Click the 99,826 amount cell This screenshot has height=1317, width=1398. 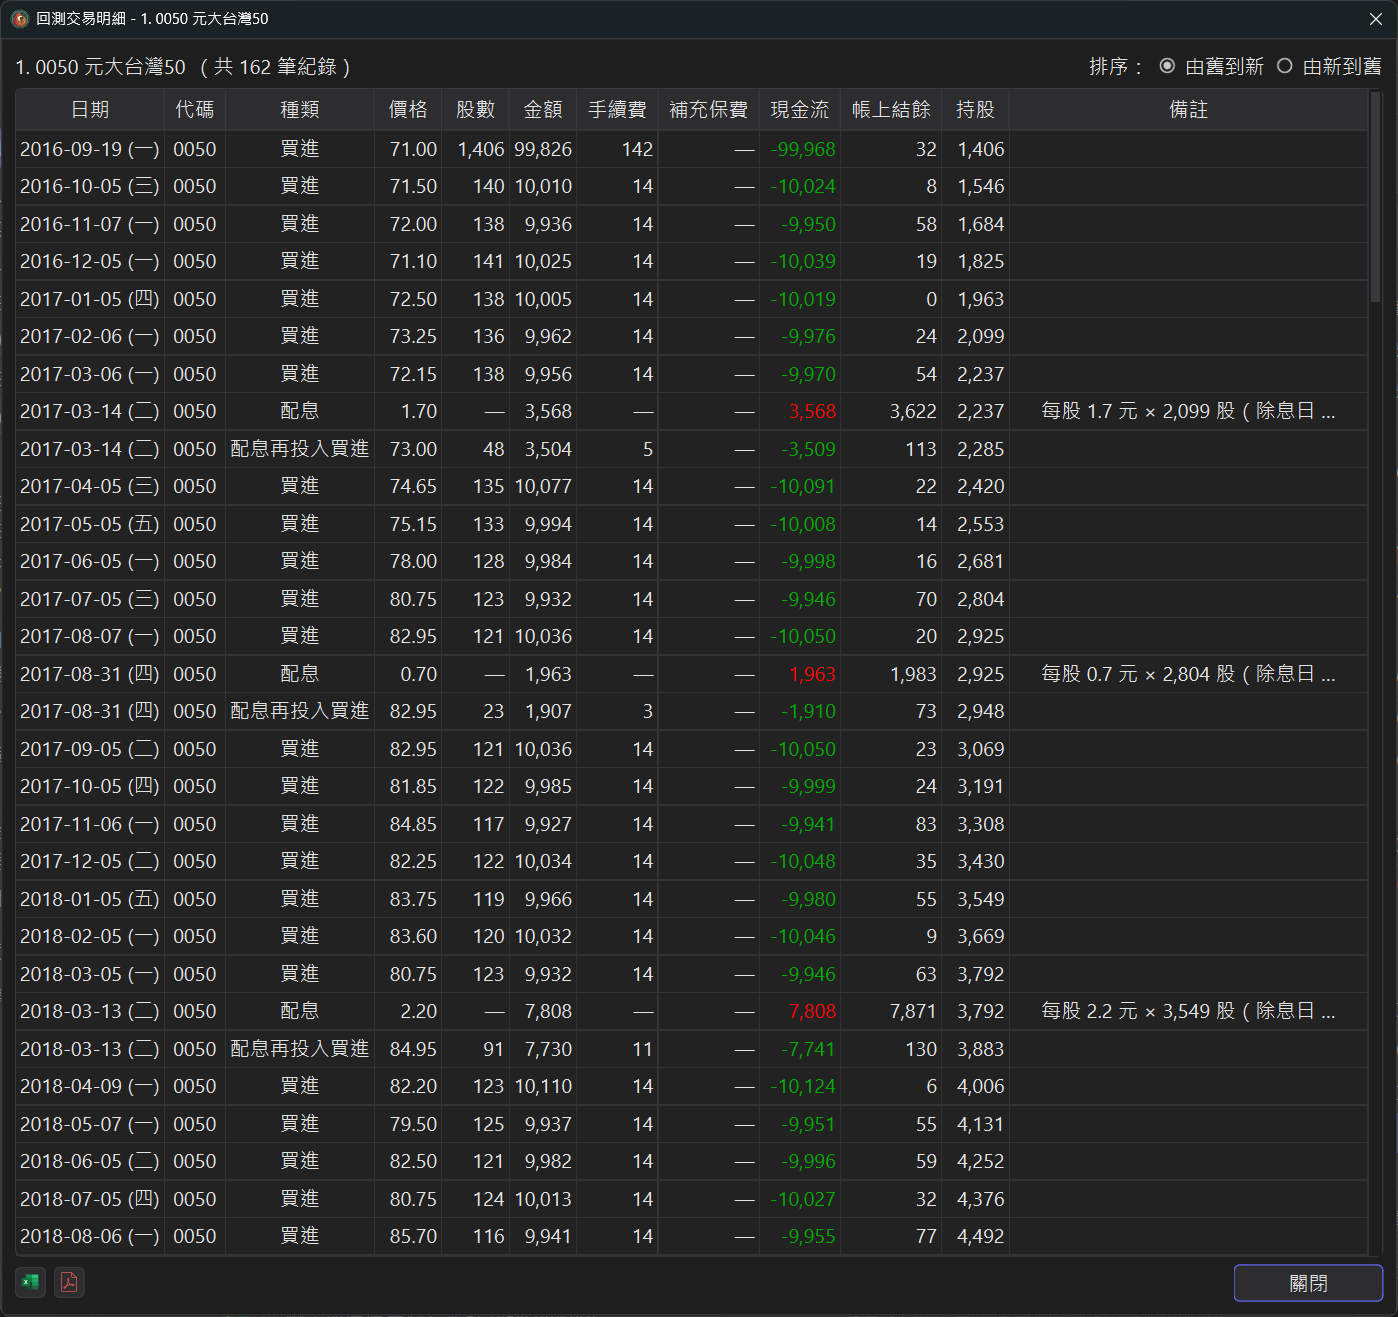pos(543,149)
